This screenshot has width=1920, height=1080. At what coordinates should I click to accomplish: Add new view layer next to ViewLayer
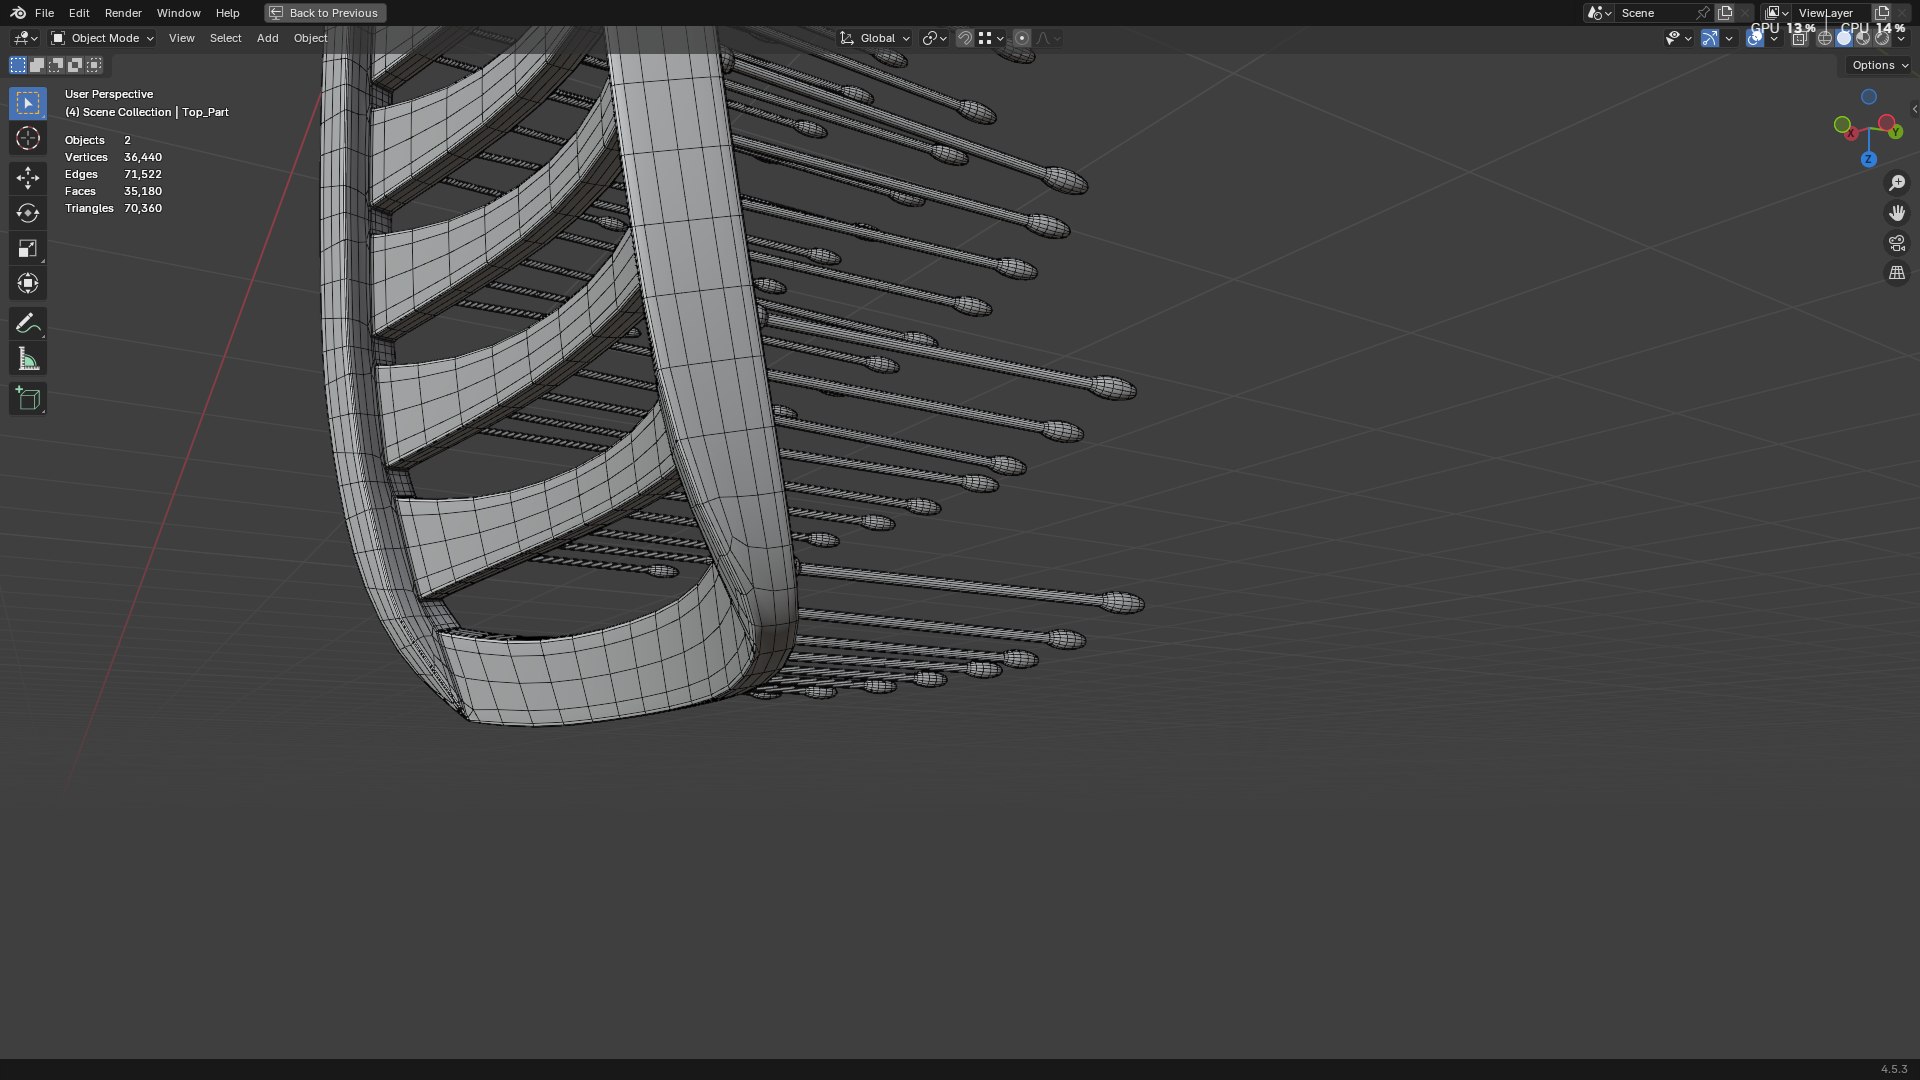click(1882, 13)
